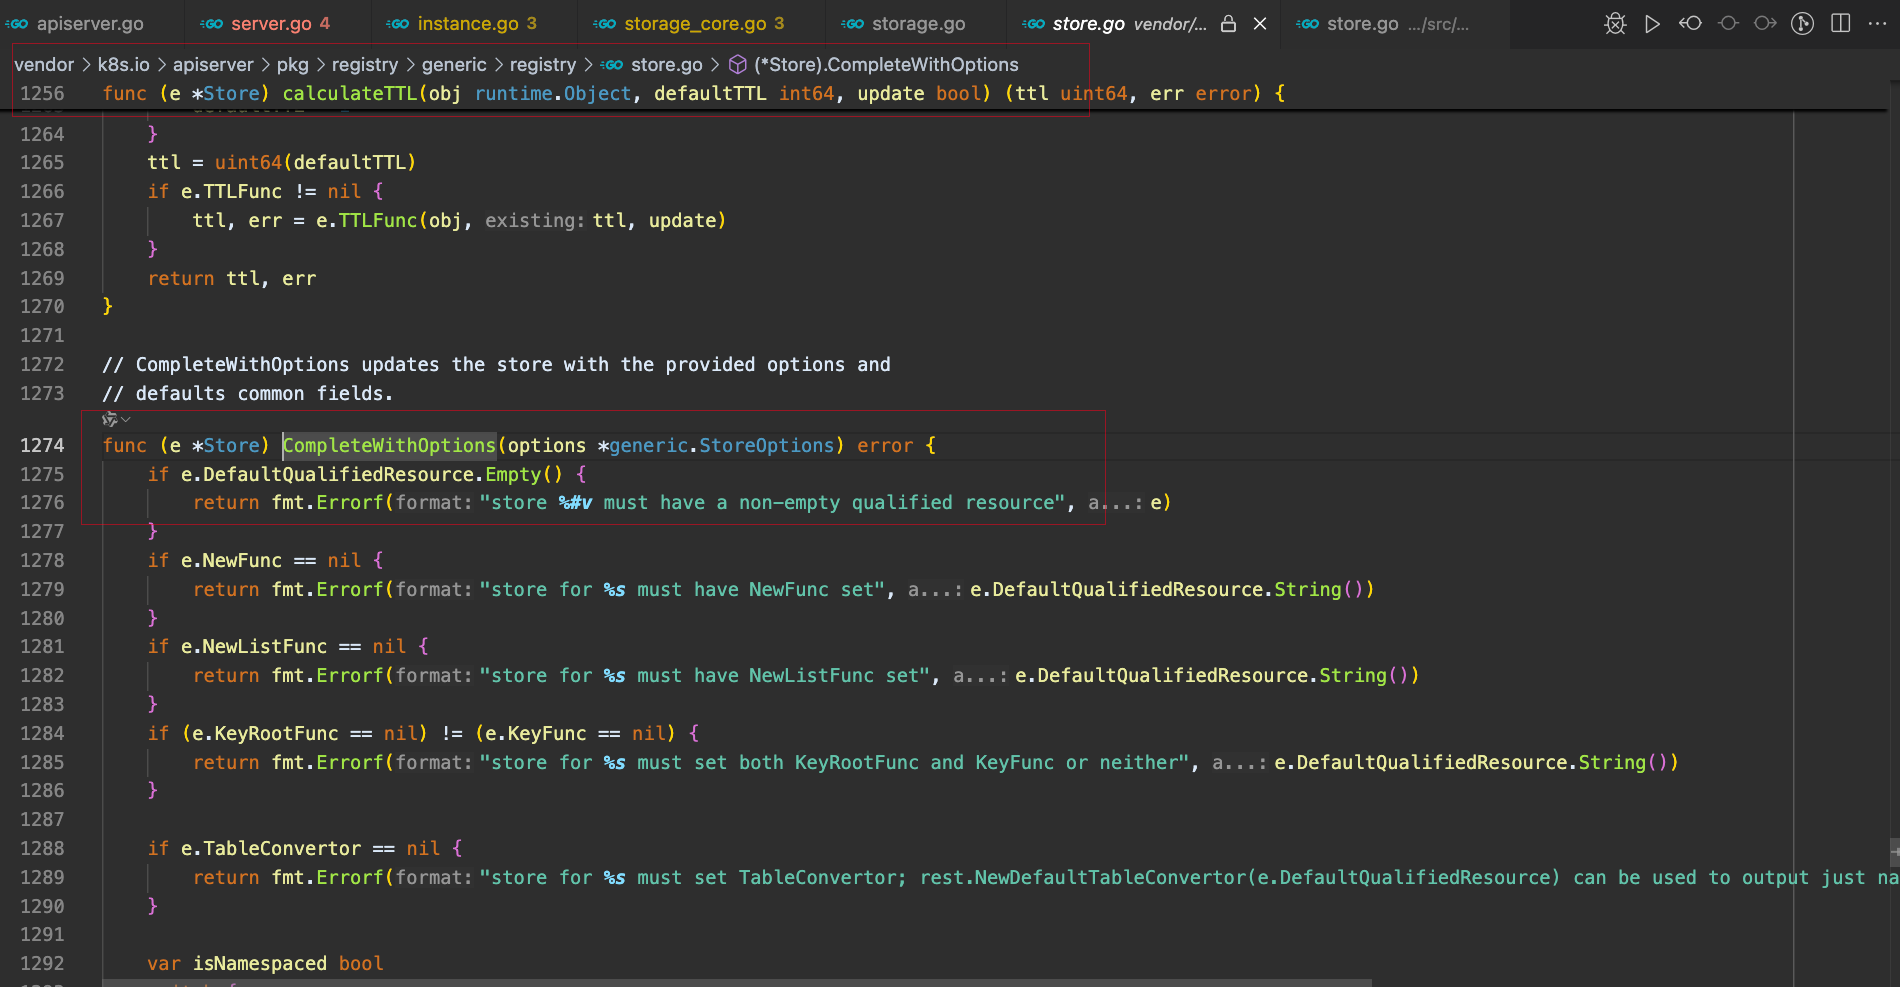
Task: Open the generic breadcrumb dropdown
Action: [x=454, y=64]
